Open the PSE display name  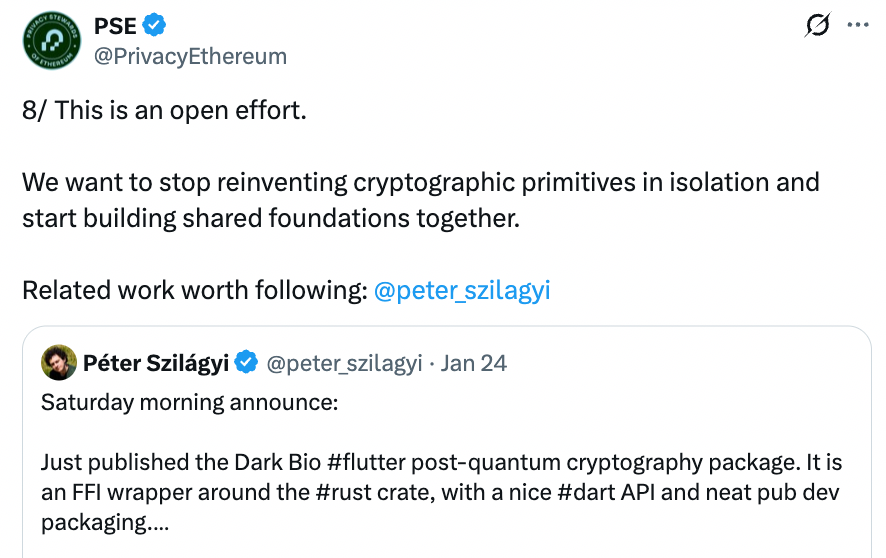pos(115,26)
